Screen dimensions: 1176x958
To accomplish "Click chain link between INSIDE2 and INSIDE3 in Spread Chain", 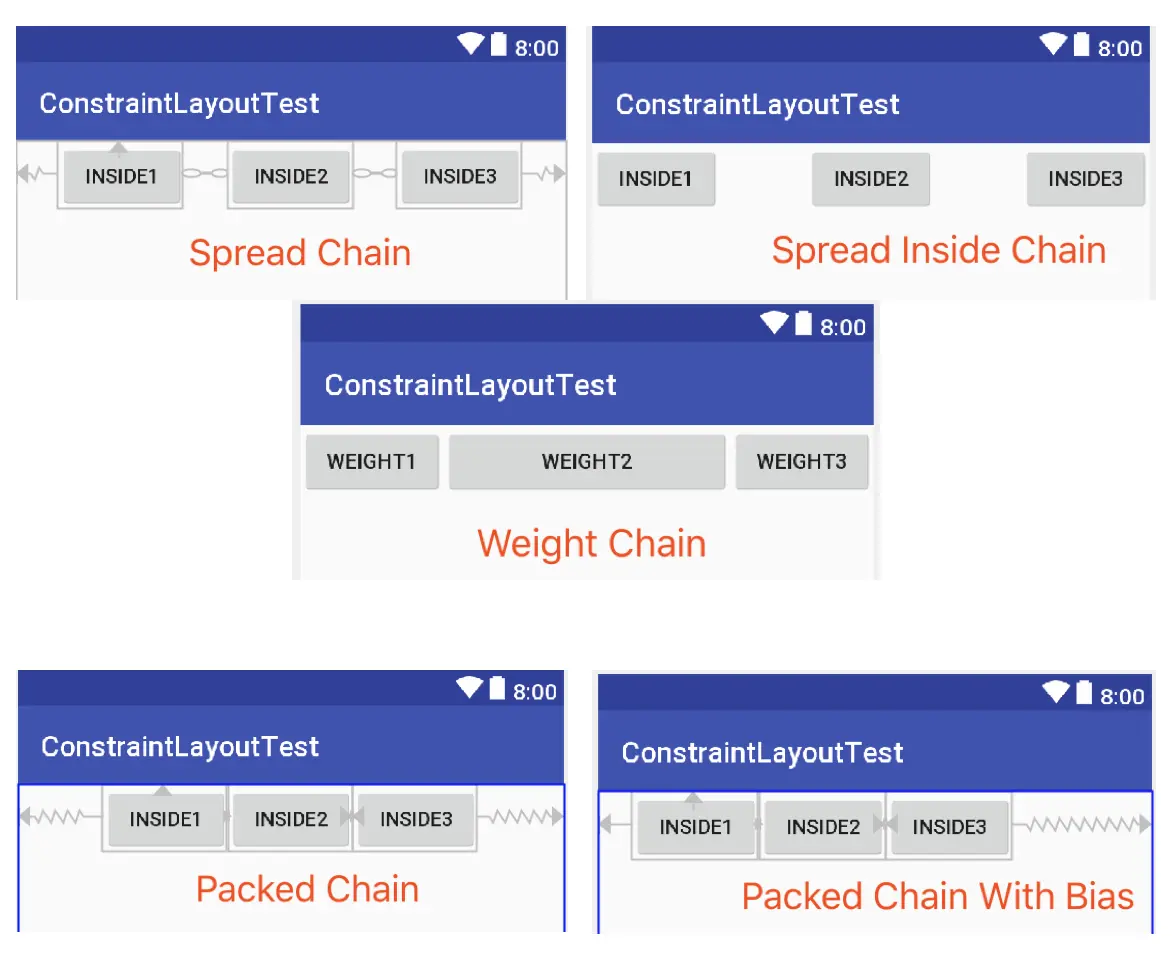I will [374, 174].
